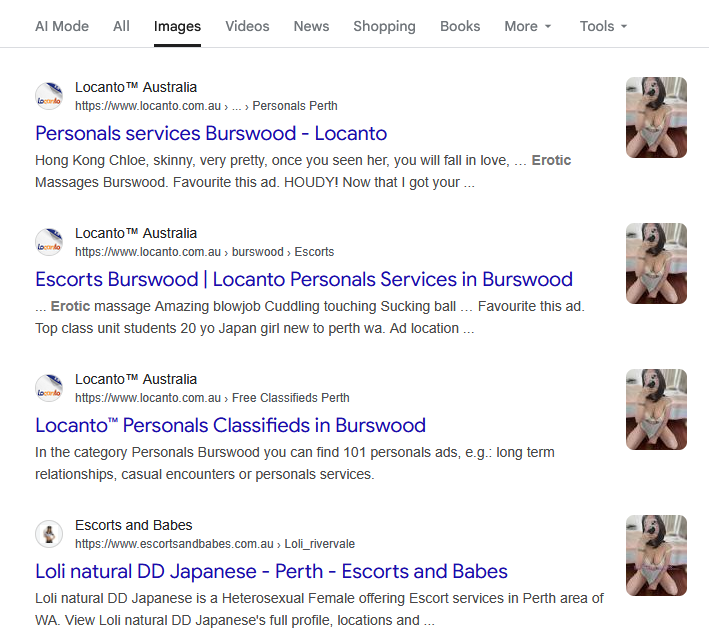The image size is (709, 636).
Task: Expand the More dropdown menu
Action: [x=527, y=26]
